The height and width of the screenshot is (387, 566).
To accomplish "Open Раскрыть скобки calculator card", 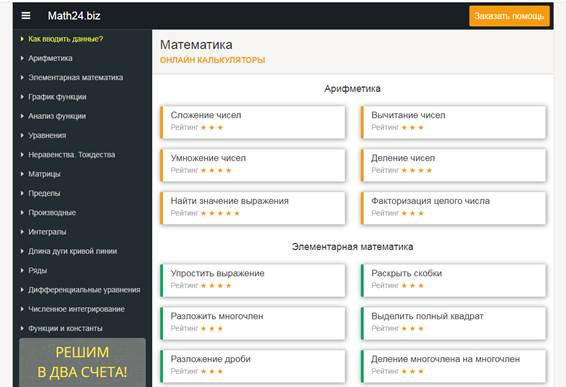I will pyautogui.click(x=453, y=281).
